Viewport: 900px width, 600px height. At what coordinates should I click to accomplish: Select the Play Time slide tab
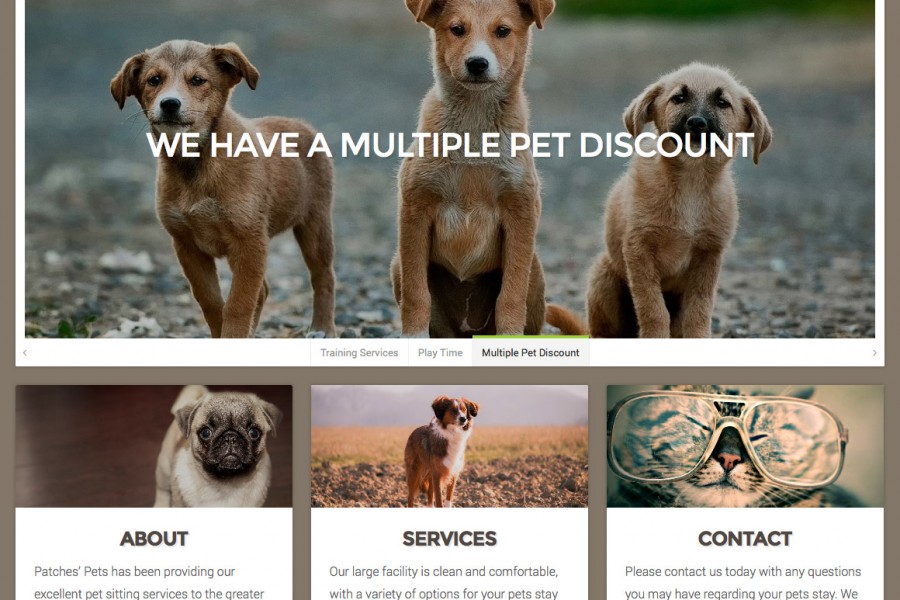click(x=440, y=353)
